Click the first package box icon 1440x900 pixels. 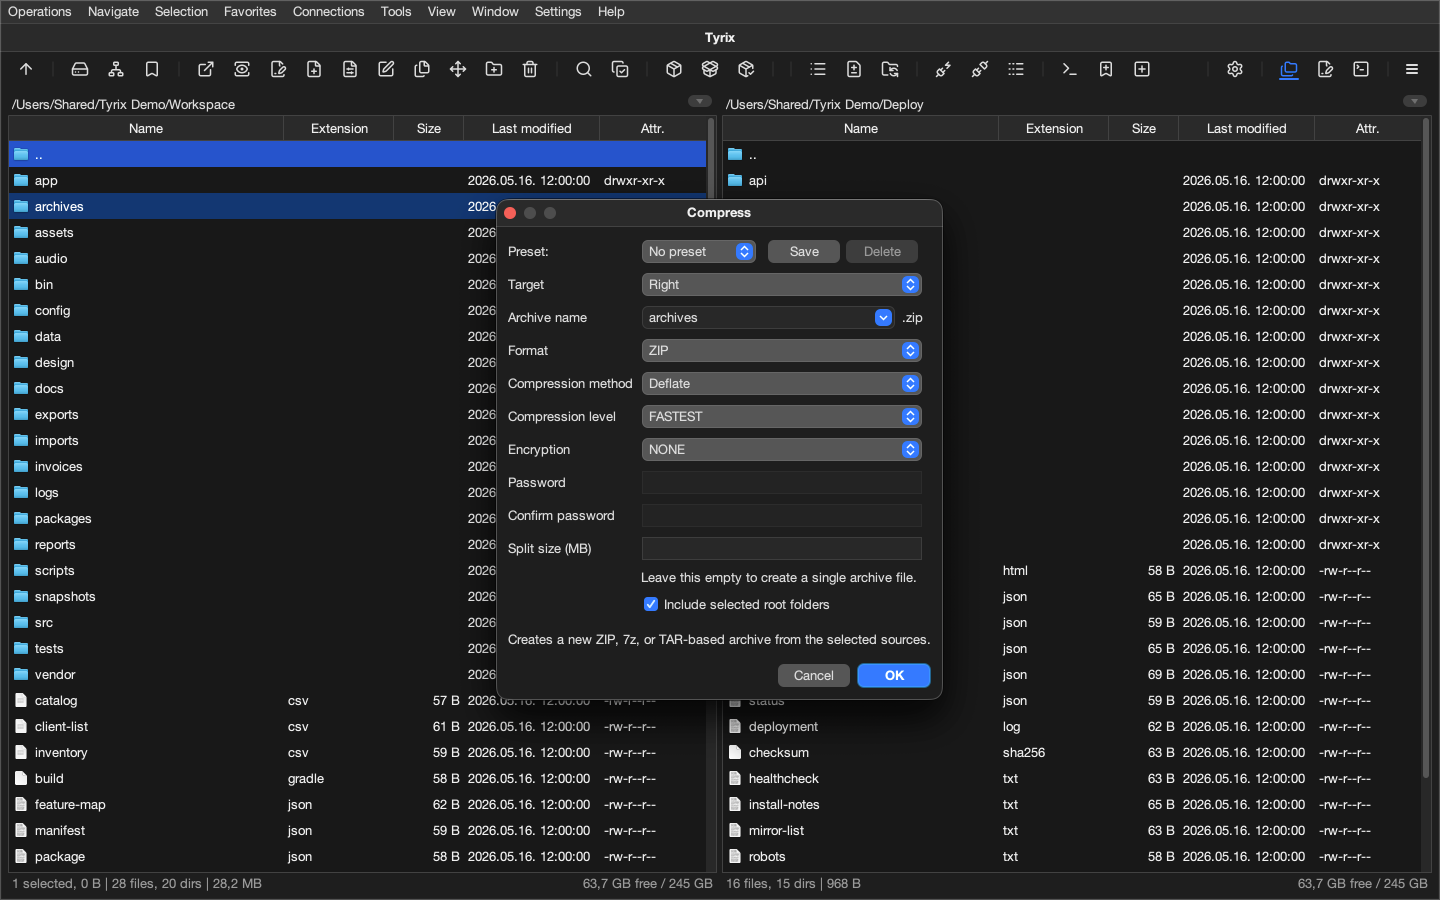674,69
